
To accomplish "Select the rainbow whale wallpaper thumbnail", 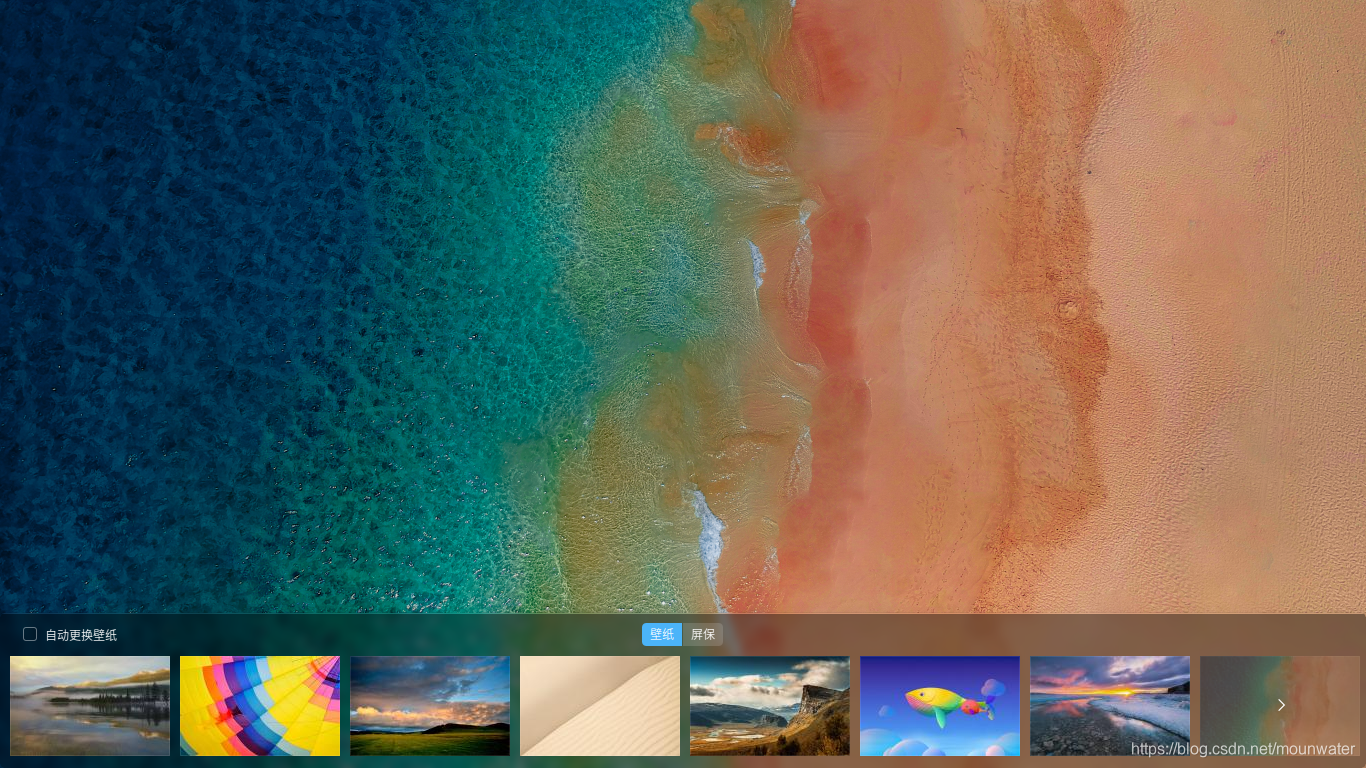I will click(x=940, y=706).
